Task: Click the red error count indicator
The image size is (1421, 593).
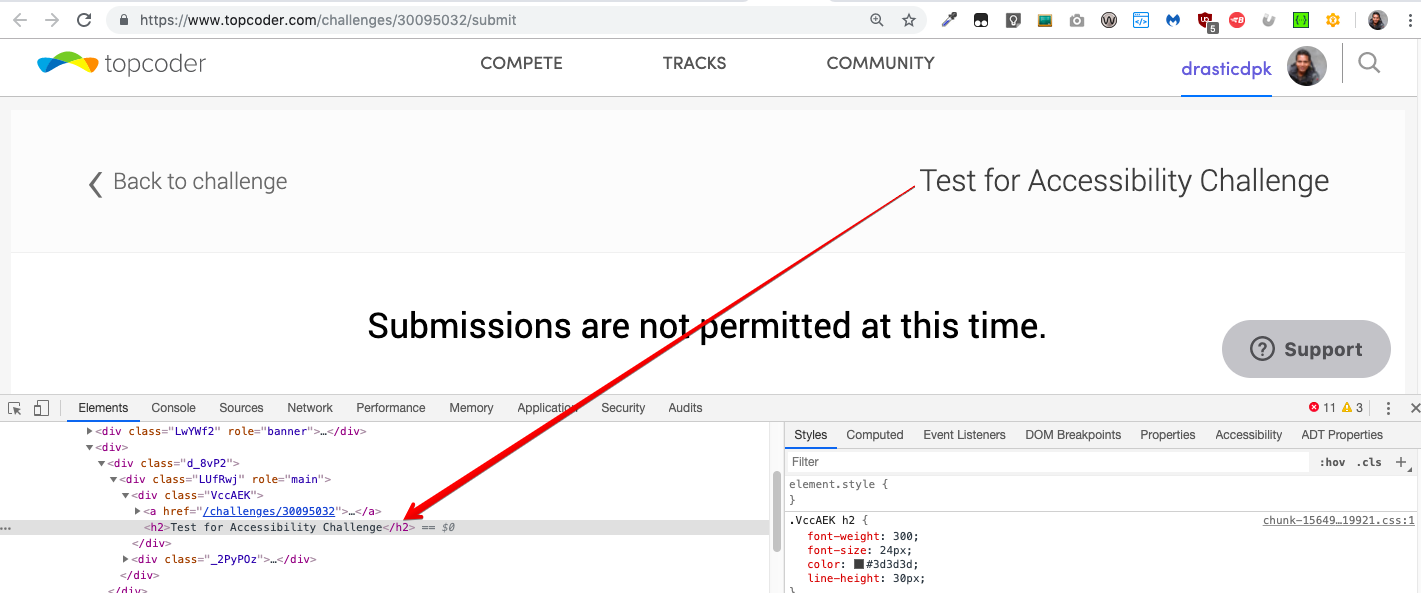Action: (1322, 408)
